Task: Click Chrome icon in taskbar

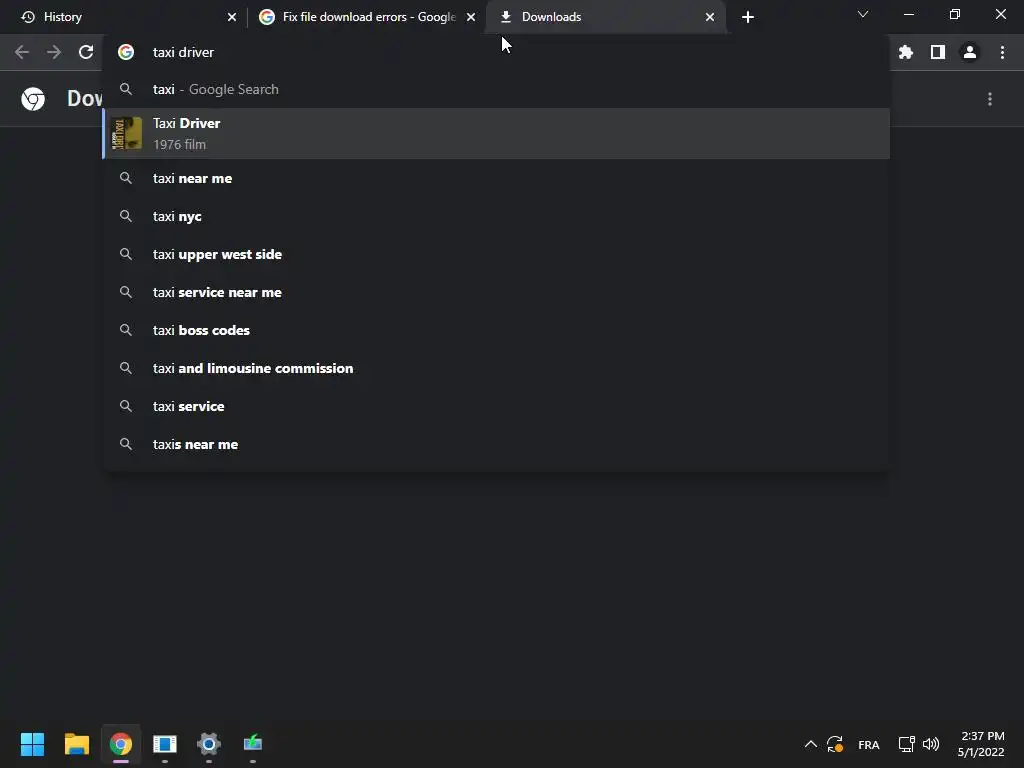Action: point(121,744)
